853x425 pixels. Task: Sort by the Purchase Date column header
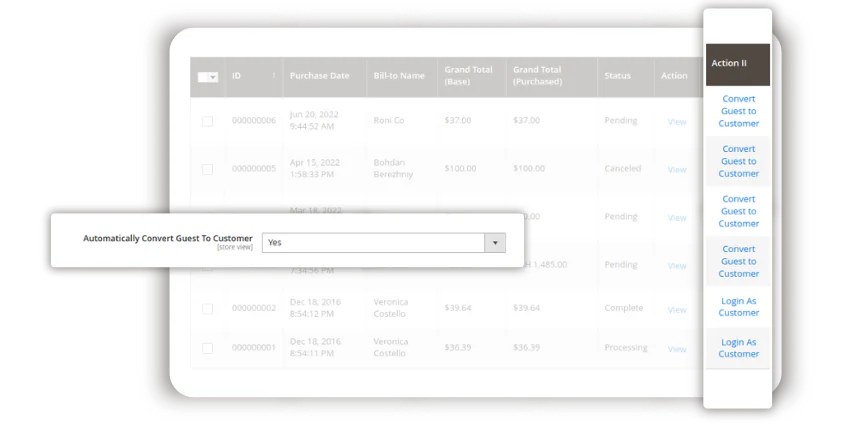tap(319, 76)
